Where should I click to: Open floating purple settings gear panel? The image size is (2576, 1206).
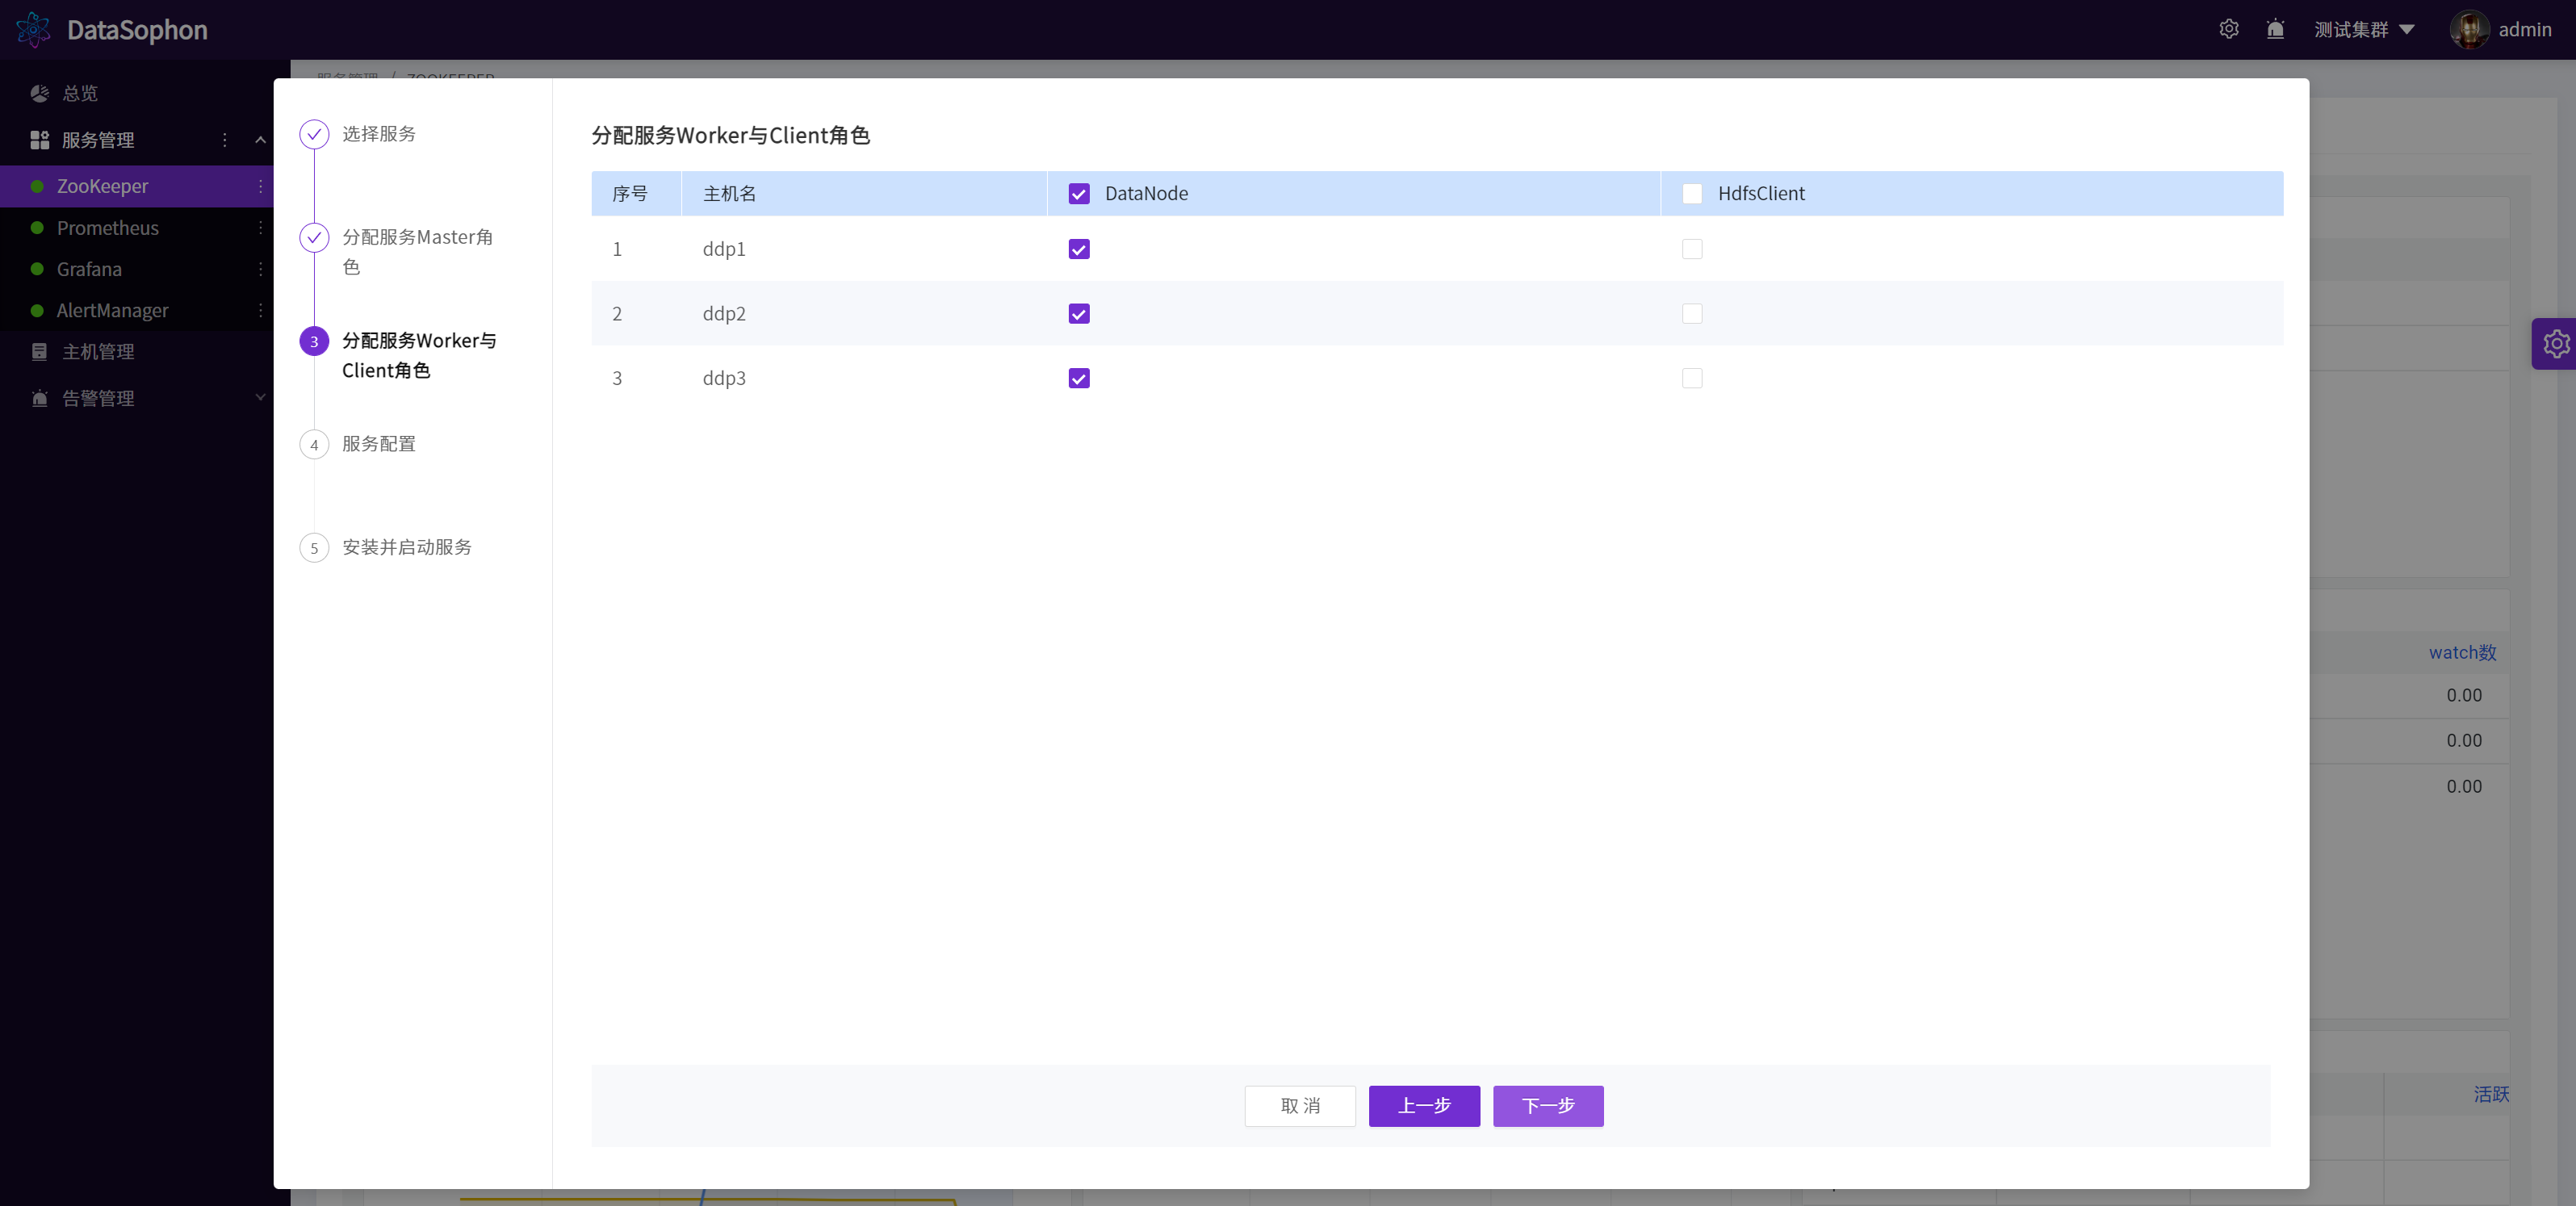2555,344
